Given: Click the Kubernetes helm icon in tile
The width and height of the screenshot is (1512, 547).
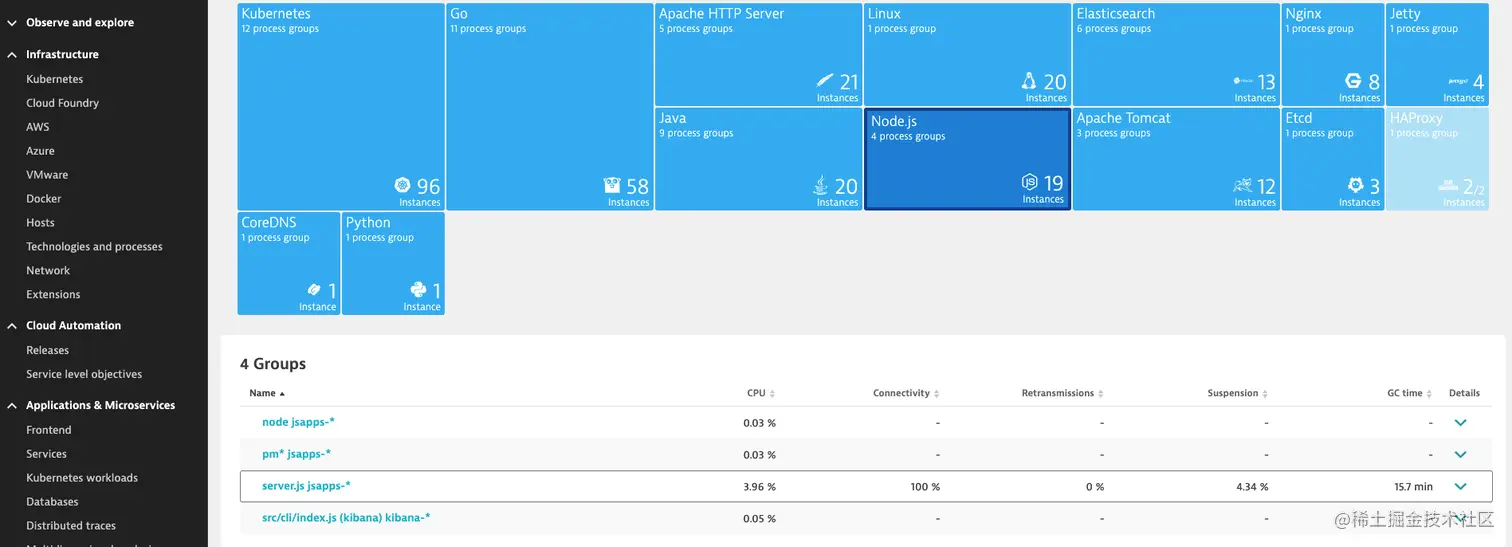Looking at the screenshot, I should [403, 185].
